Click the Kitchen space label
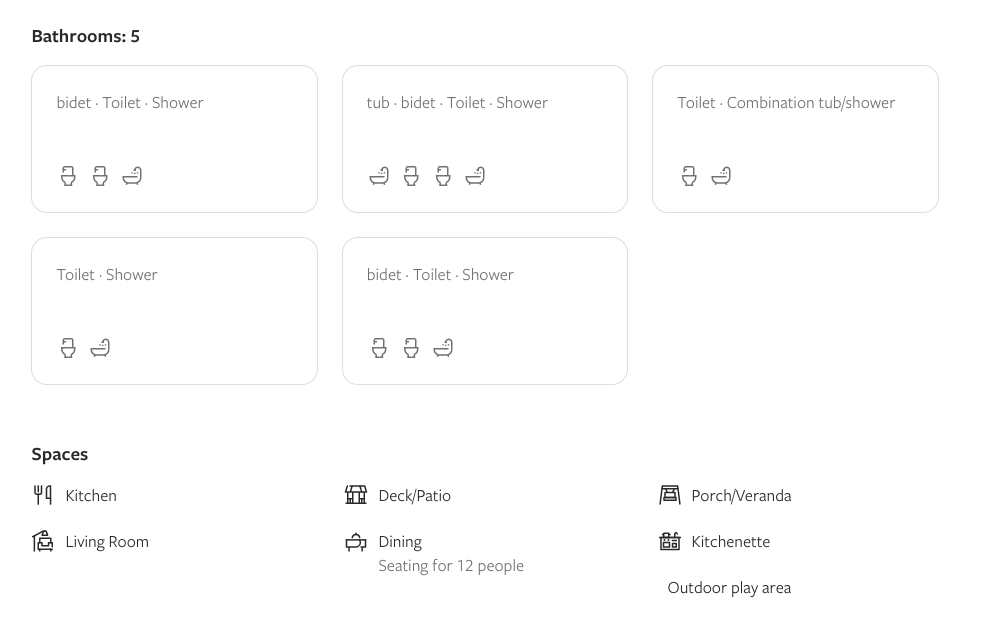This screenshot has width=992, height=619. (x=91, y=496)
